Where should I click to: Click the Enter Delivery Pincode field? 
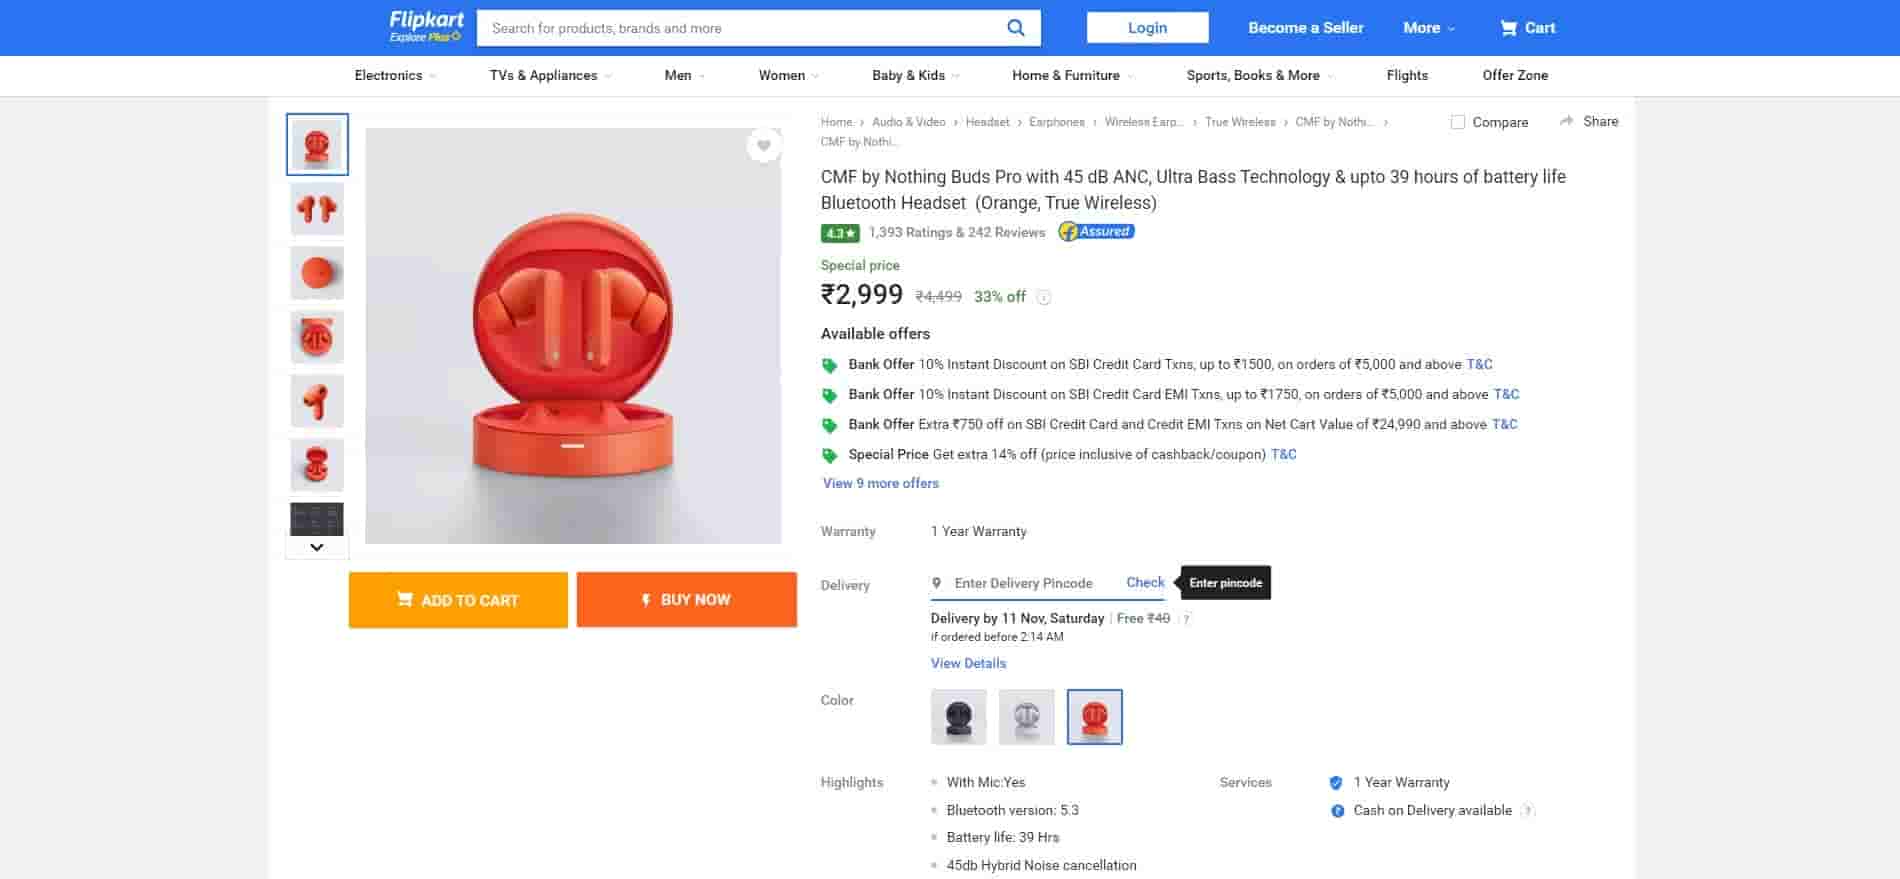[x=1023, y=583]
